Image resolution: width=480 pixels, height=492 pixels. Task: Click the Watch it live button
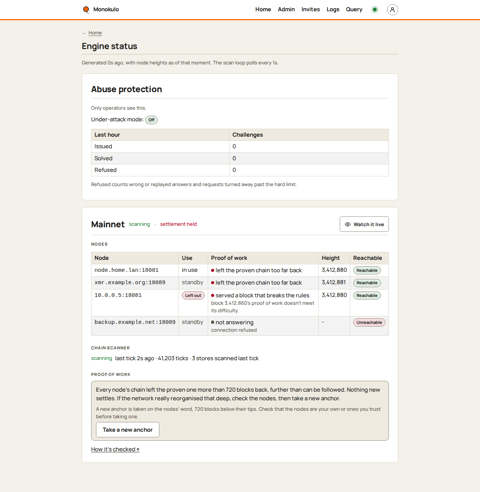pyautogui.click(x=364, y=224)
